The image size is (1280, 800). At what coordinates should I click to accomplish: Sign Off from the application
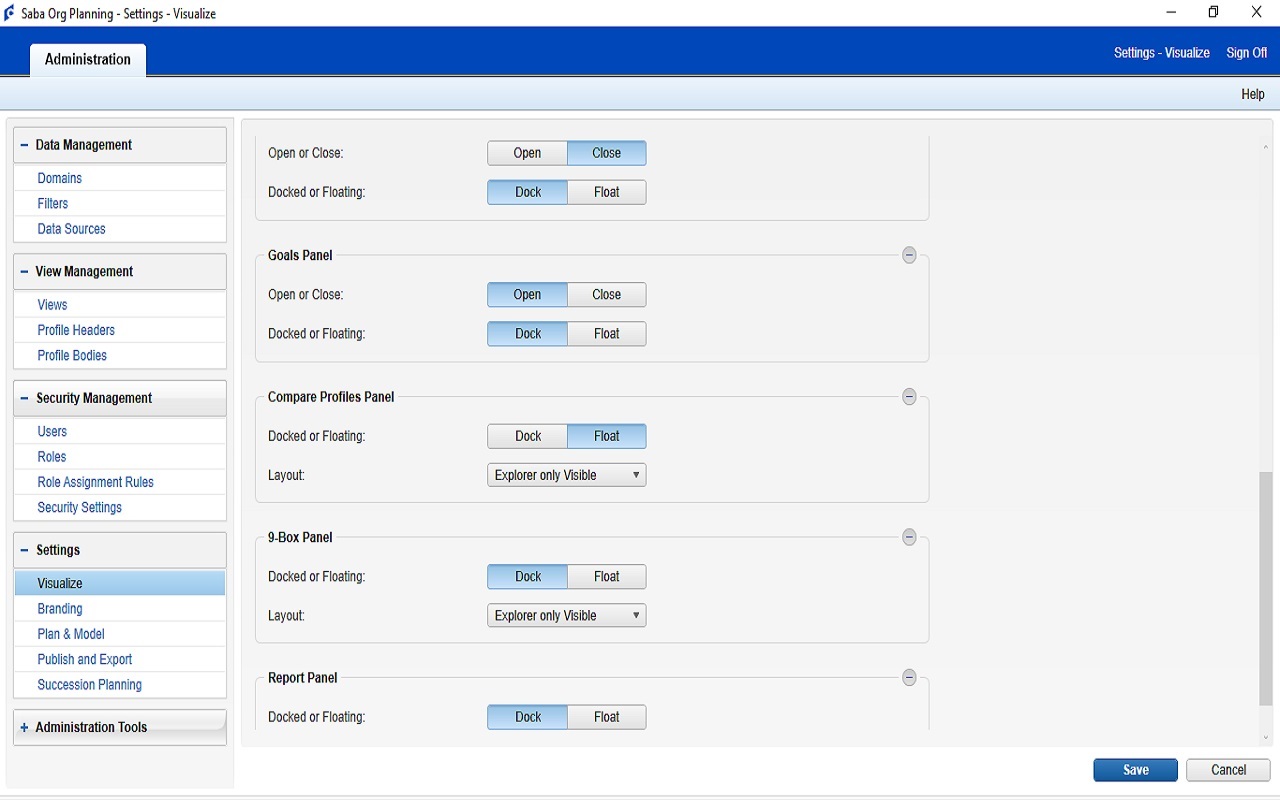(x=1246, y=52)
